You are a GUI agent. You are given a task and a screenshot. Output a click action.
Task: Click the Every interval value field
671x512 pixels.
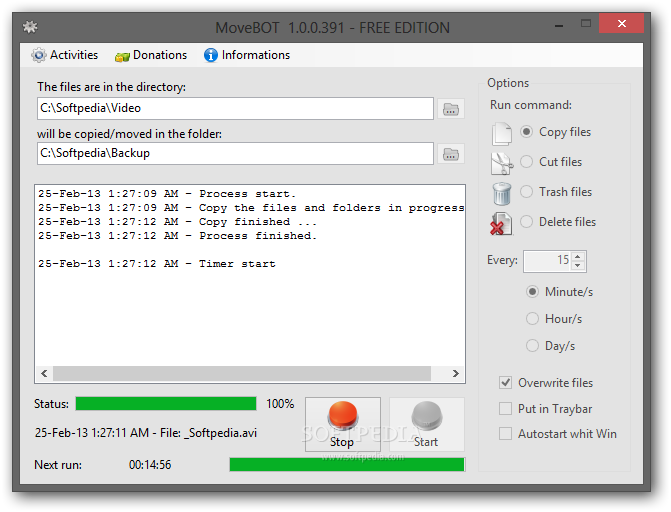(548, 261)
